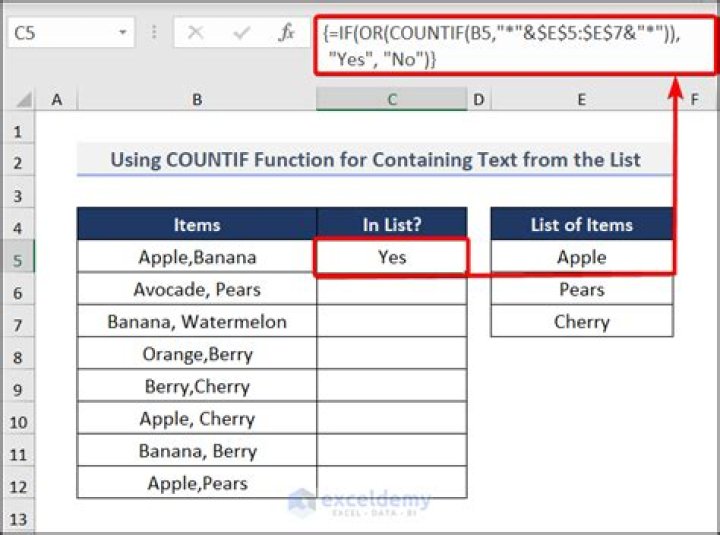Select column C header
720x535 pixels.
pos(392,99)
